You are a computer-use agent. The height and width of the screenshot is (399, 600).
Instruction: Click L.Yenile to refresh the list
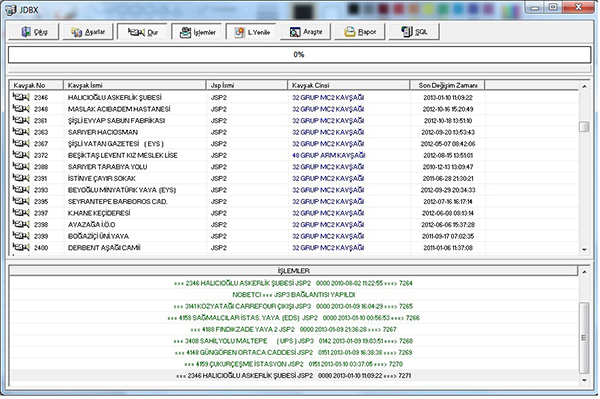[x=251, y=32]
